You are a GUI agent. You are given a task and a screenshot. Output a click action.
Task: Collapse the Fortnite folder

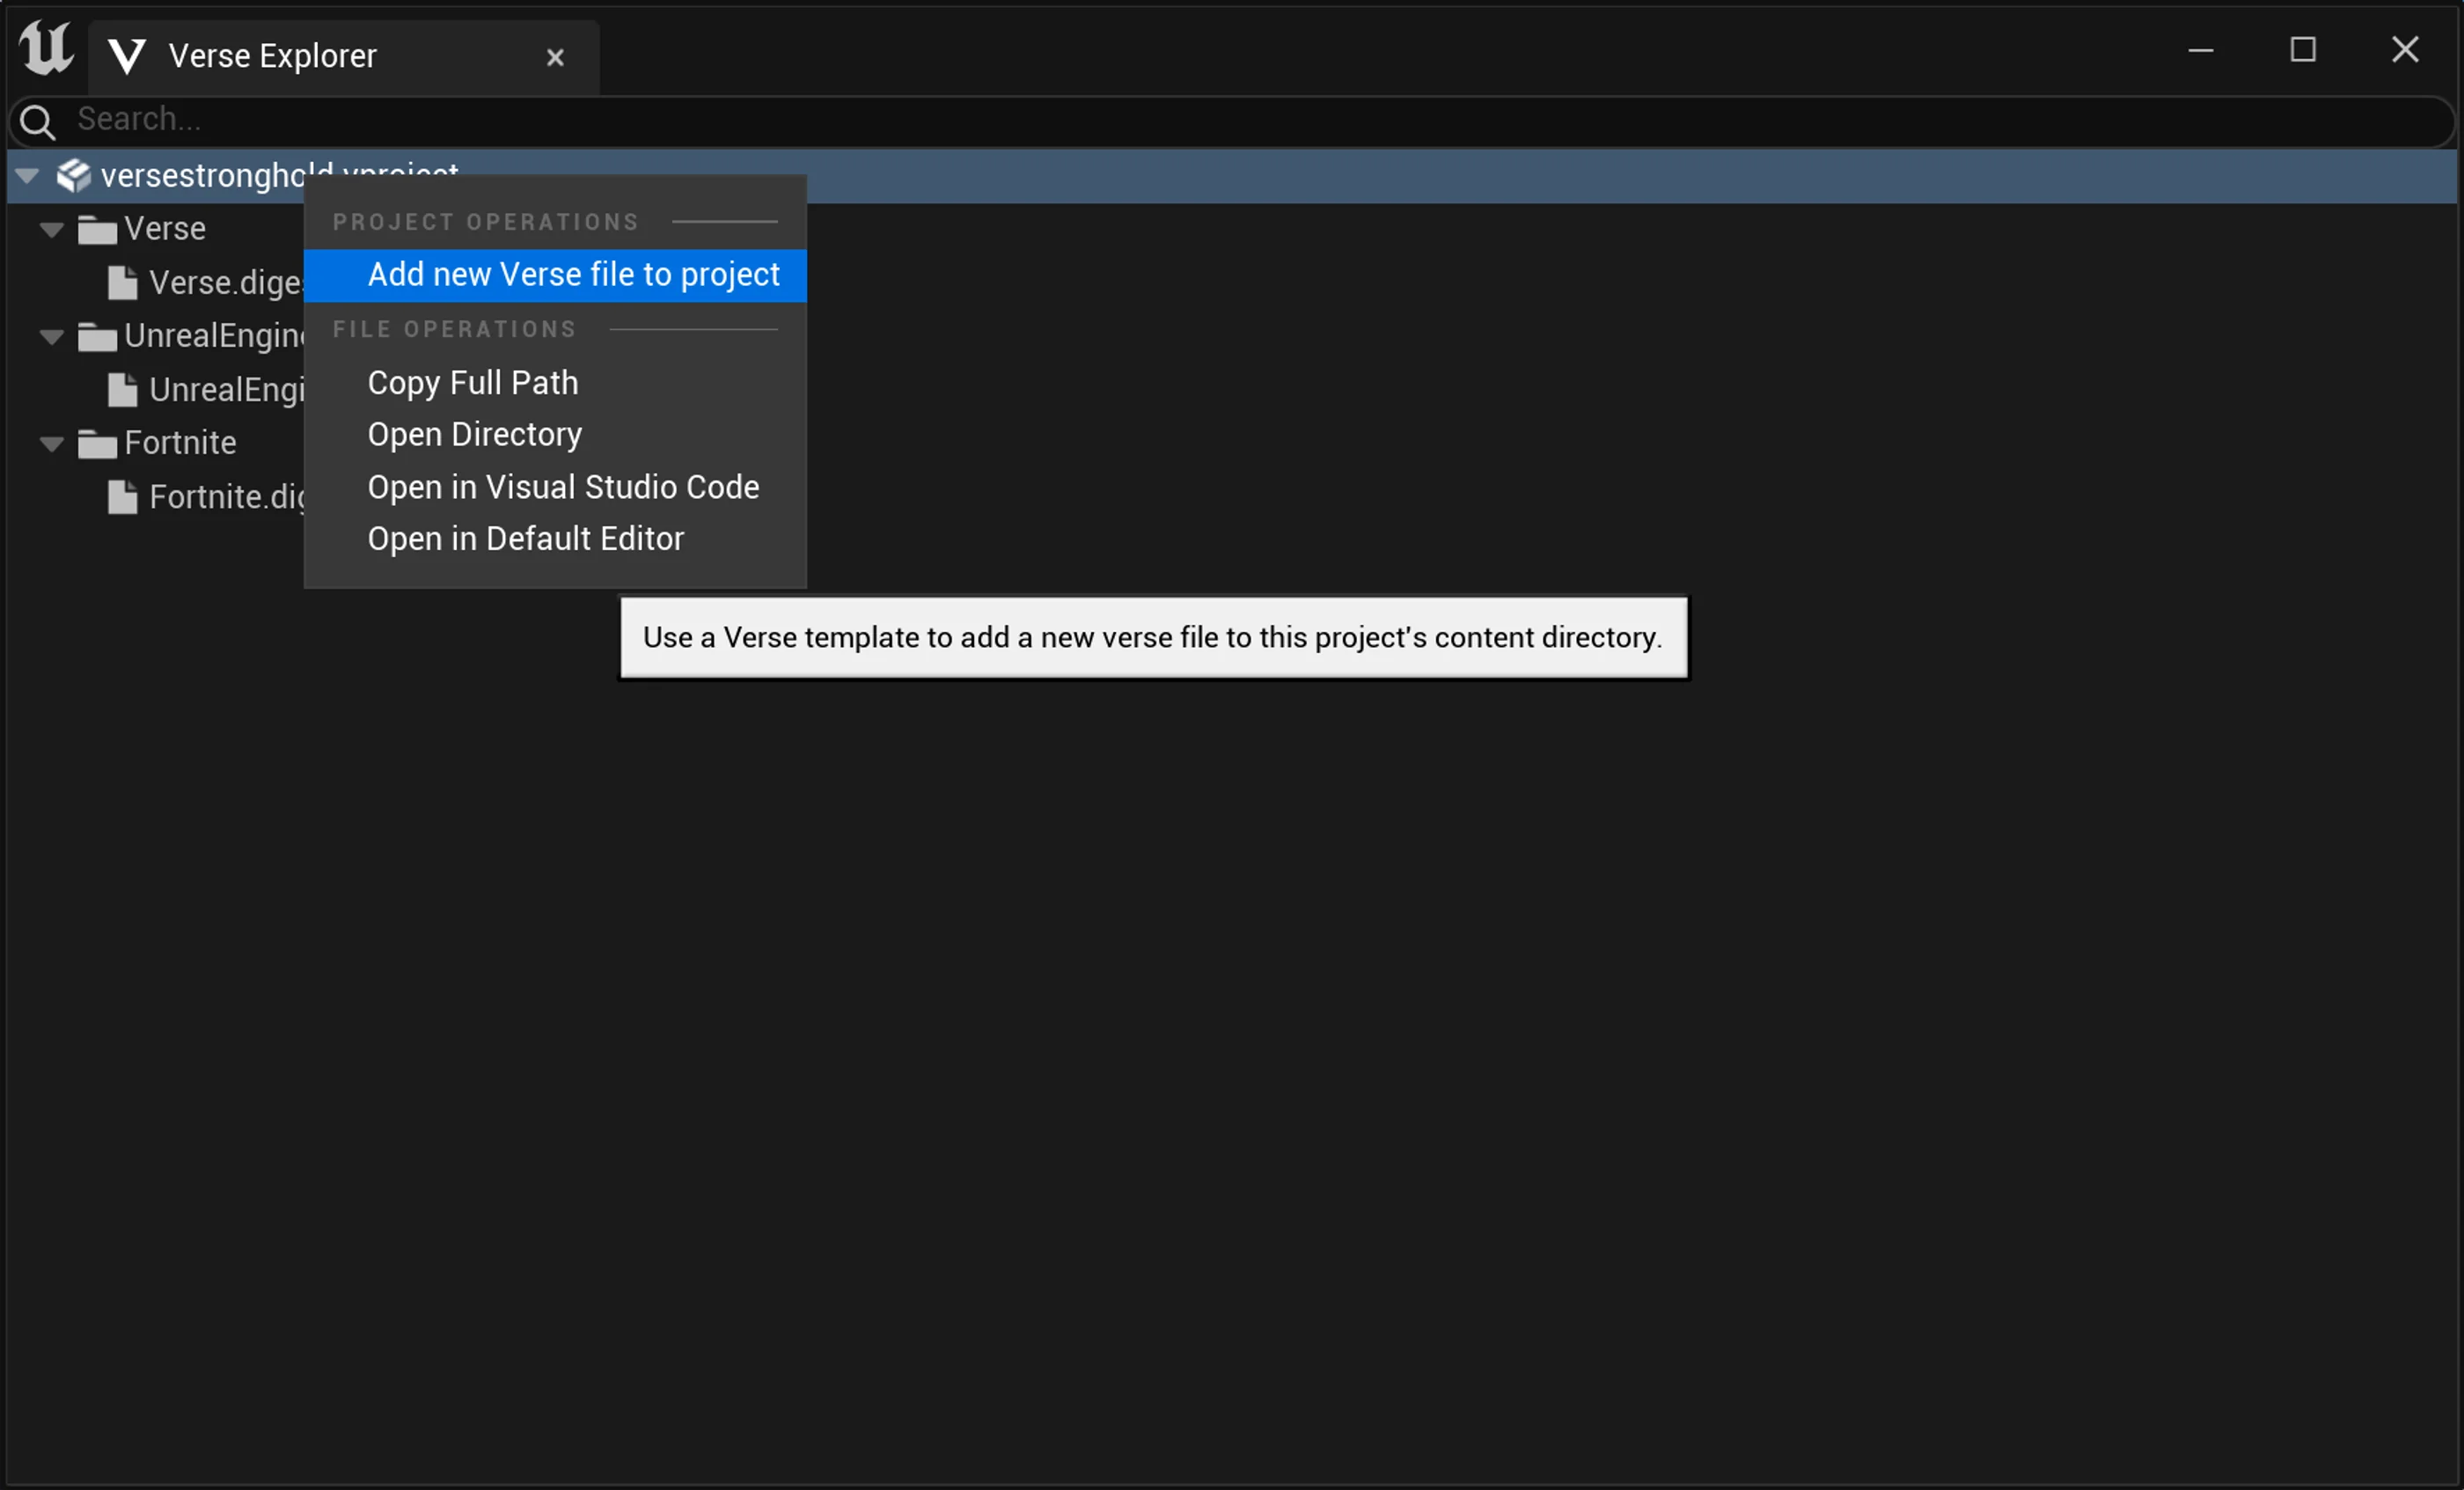coord(52,444)
